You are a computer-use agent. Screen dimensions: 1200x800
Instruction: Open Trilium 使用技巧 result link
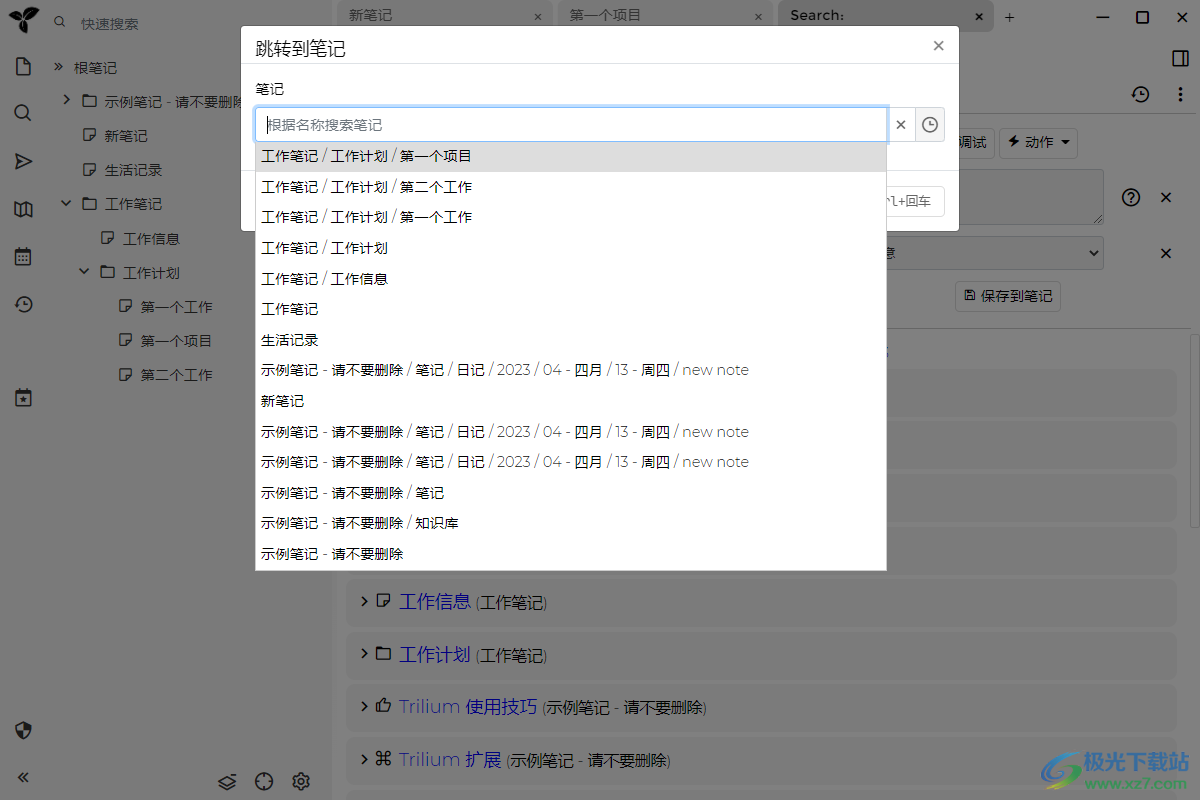(468, 706)
